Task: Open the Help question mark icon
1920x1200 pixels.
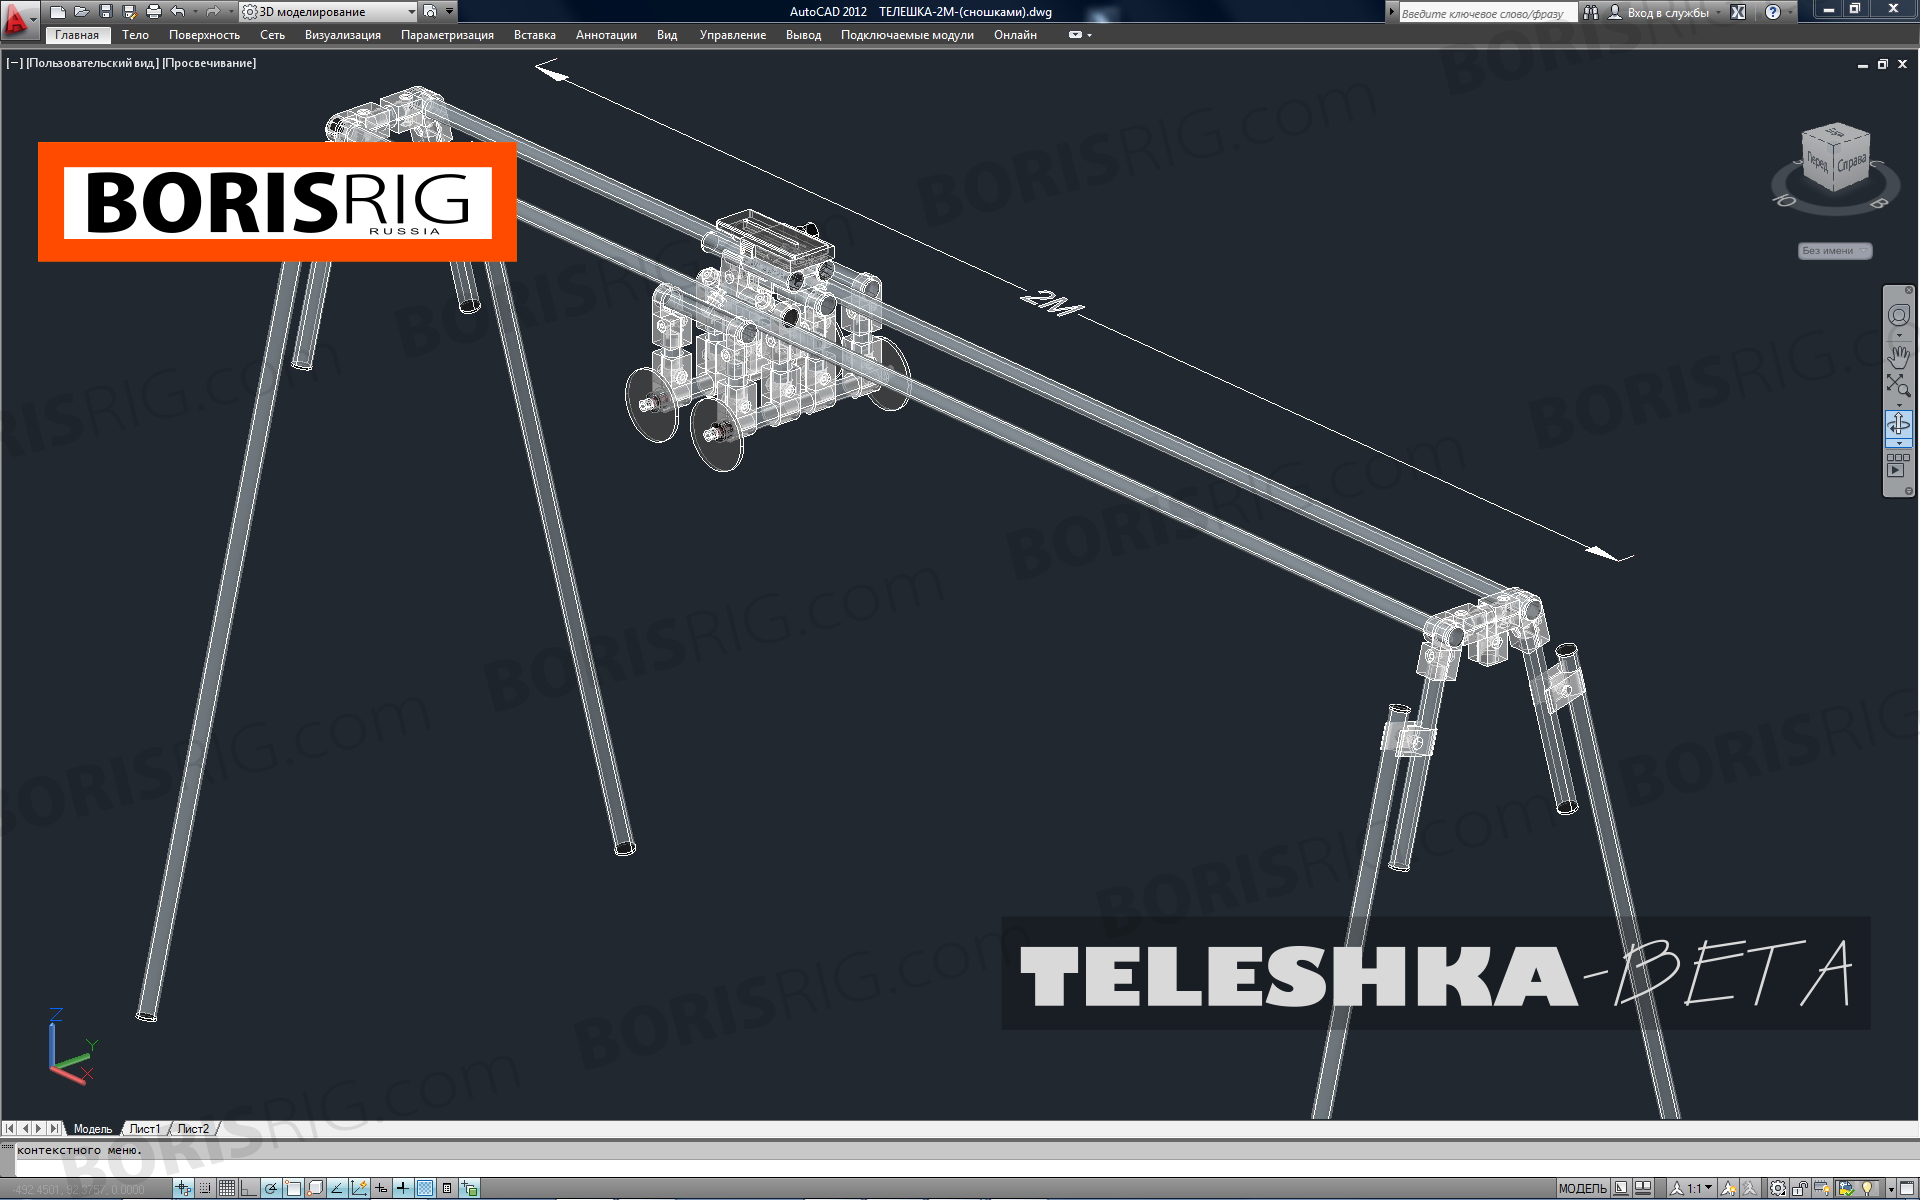Action: pyautogui.click(x=1773, y=13)
